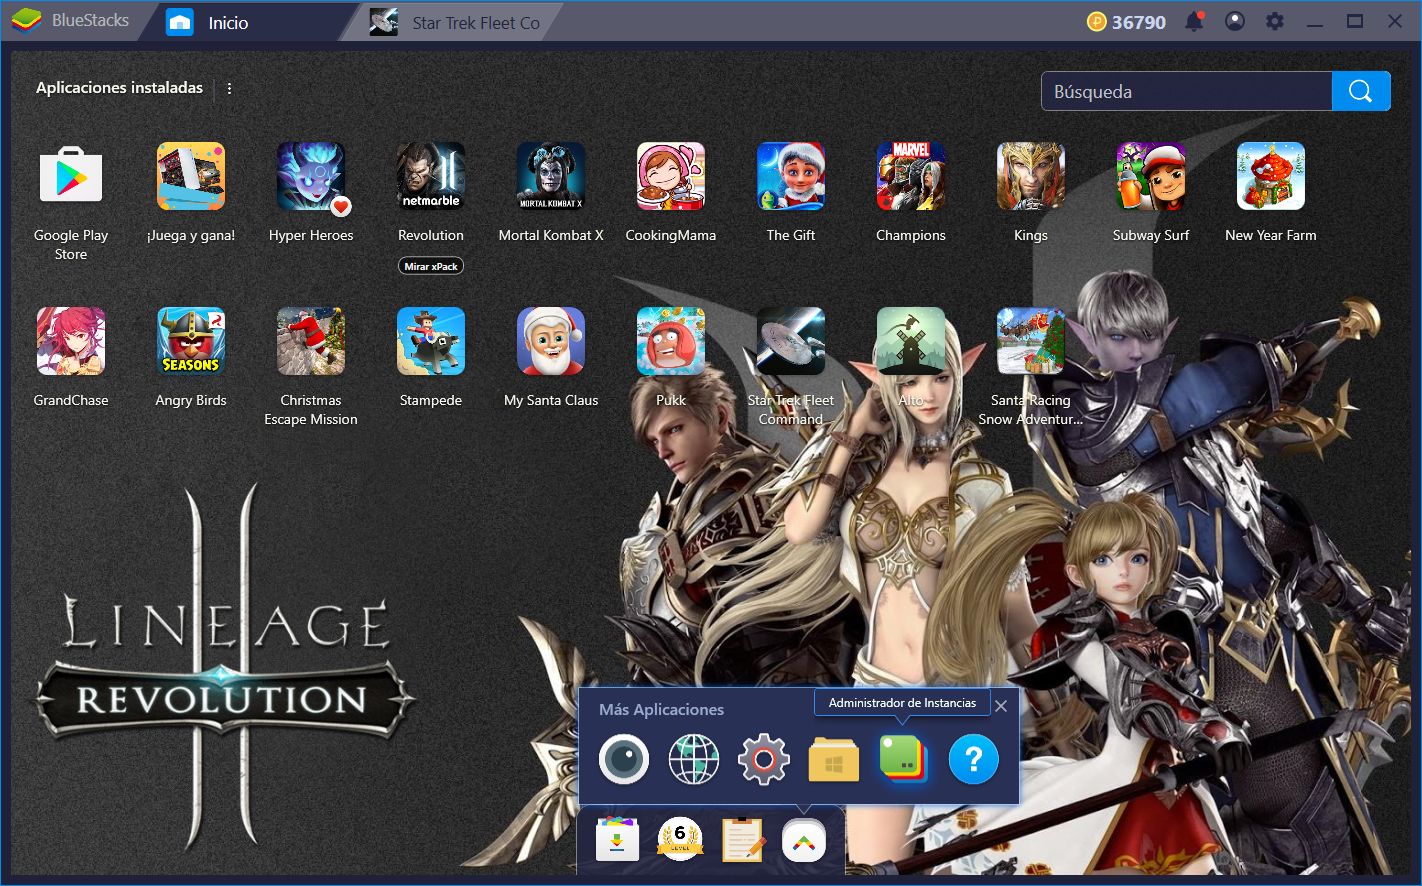This screenshot has width=1422, height=886.
Task: Launch Christmas Escape Mission game
Action: [311, 341]
